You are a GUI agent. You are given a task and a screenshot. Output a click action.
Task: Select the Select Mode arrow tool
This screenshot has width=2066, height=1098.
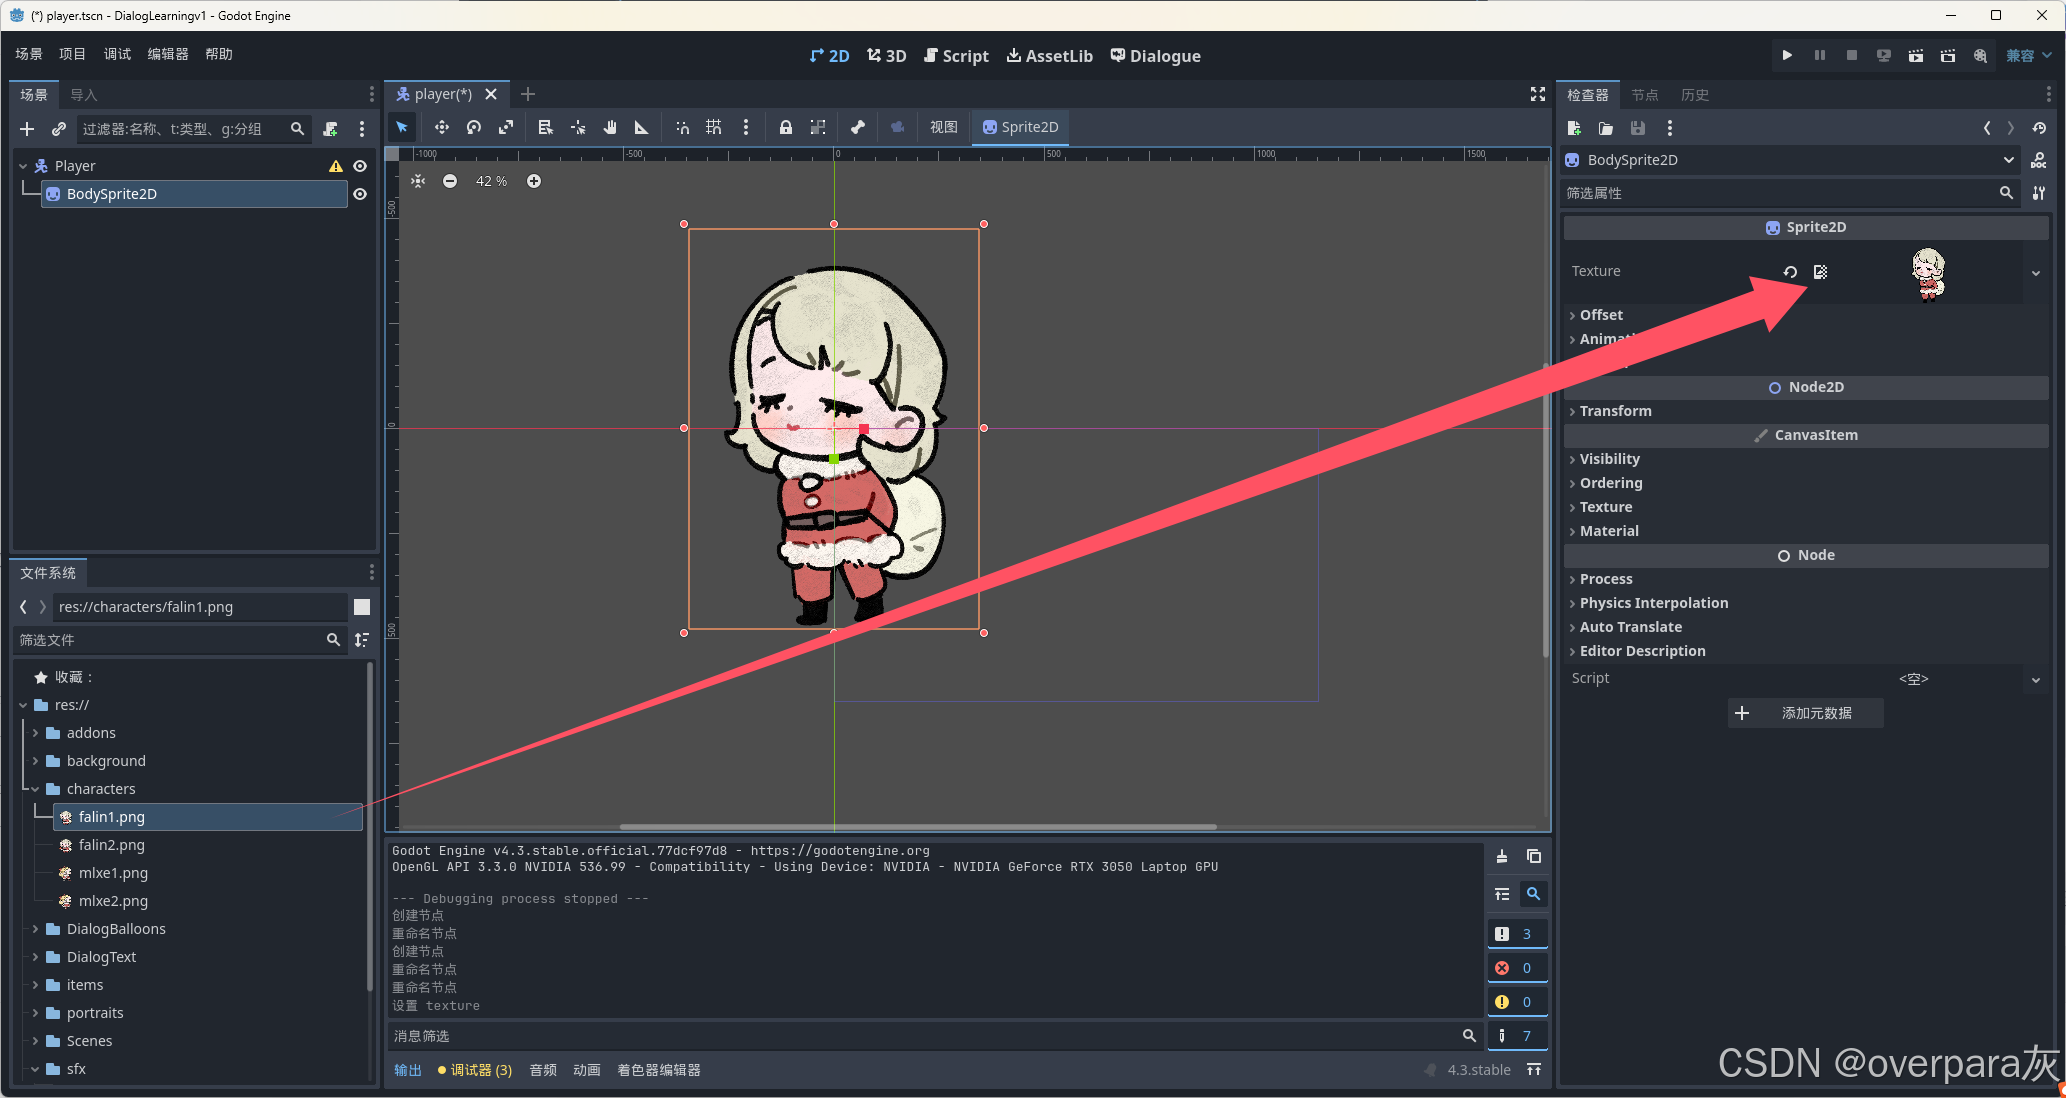coord(402,127)
